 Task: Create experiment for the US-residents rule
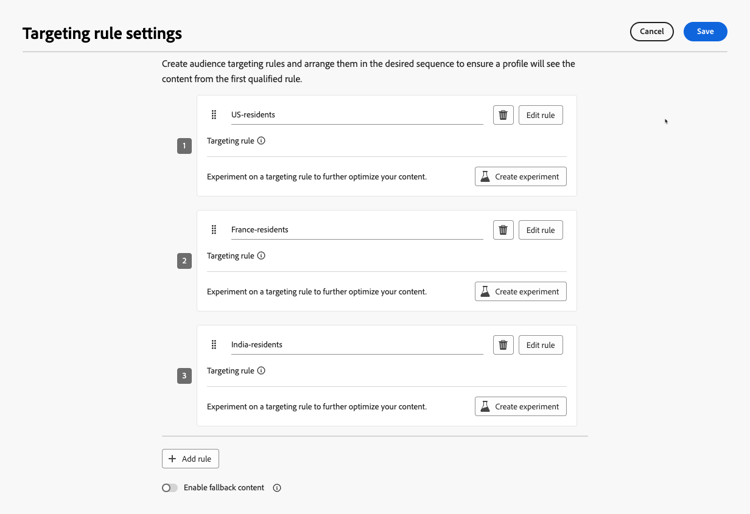click(520, 177)
